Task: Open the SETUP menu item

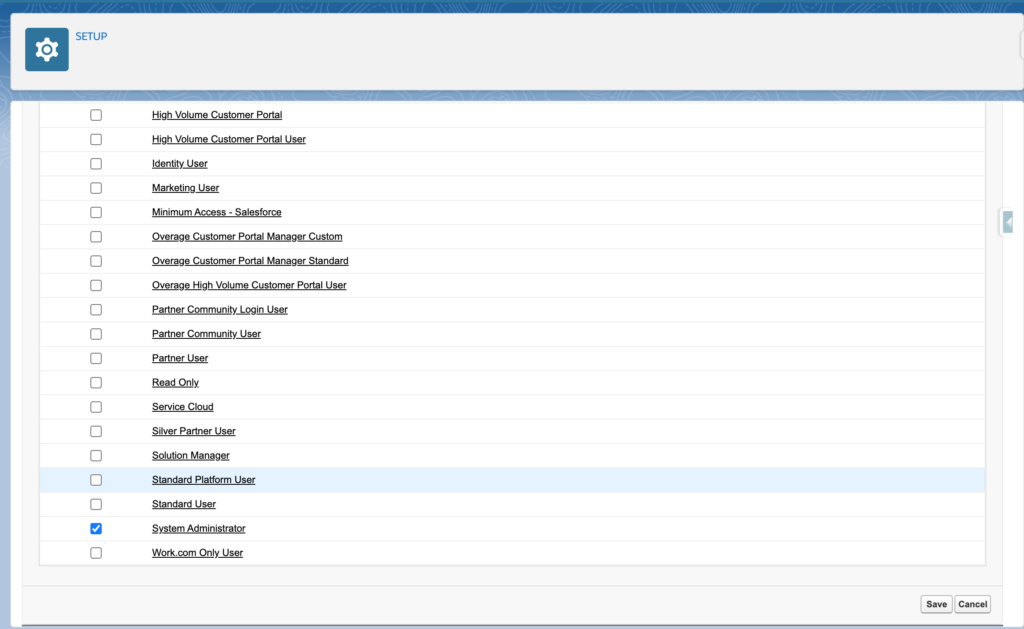Action: tap(90, 36)
